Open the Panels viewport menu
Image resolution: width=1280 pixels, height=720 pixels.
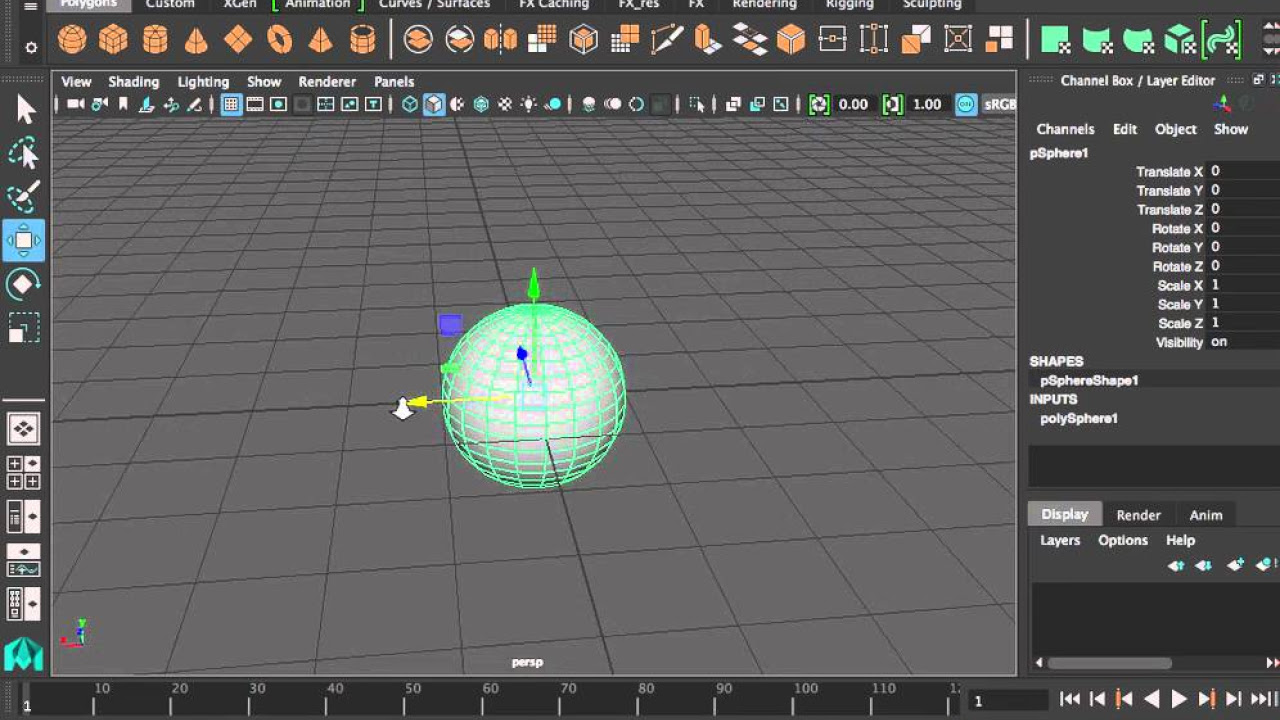pos(394,82)
